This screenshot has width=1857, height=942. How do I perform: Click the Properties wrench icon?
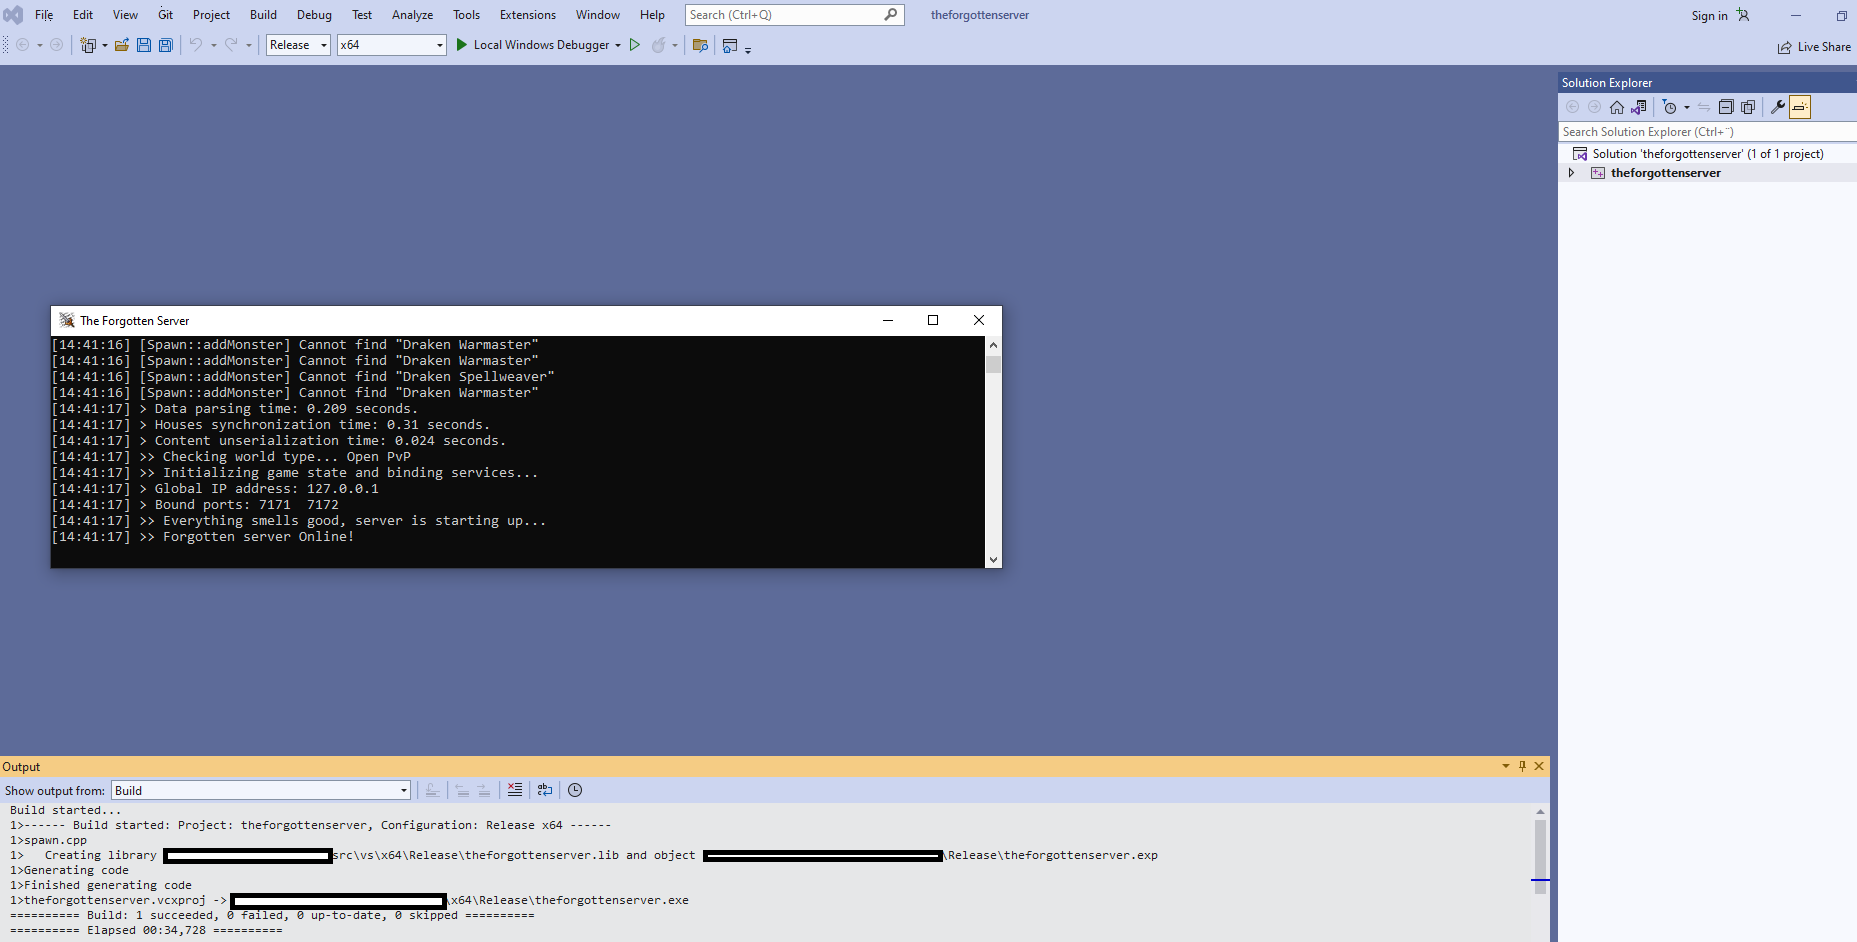pyautogui.click(x=1778, y=107)
